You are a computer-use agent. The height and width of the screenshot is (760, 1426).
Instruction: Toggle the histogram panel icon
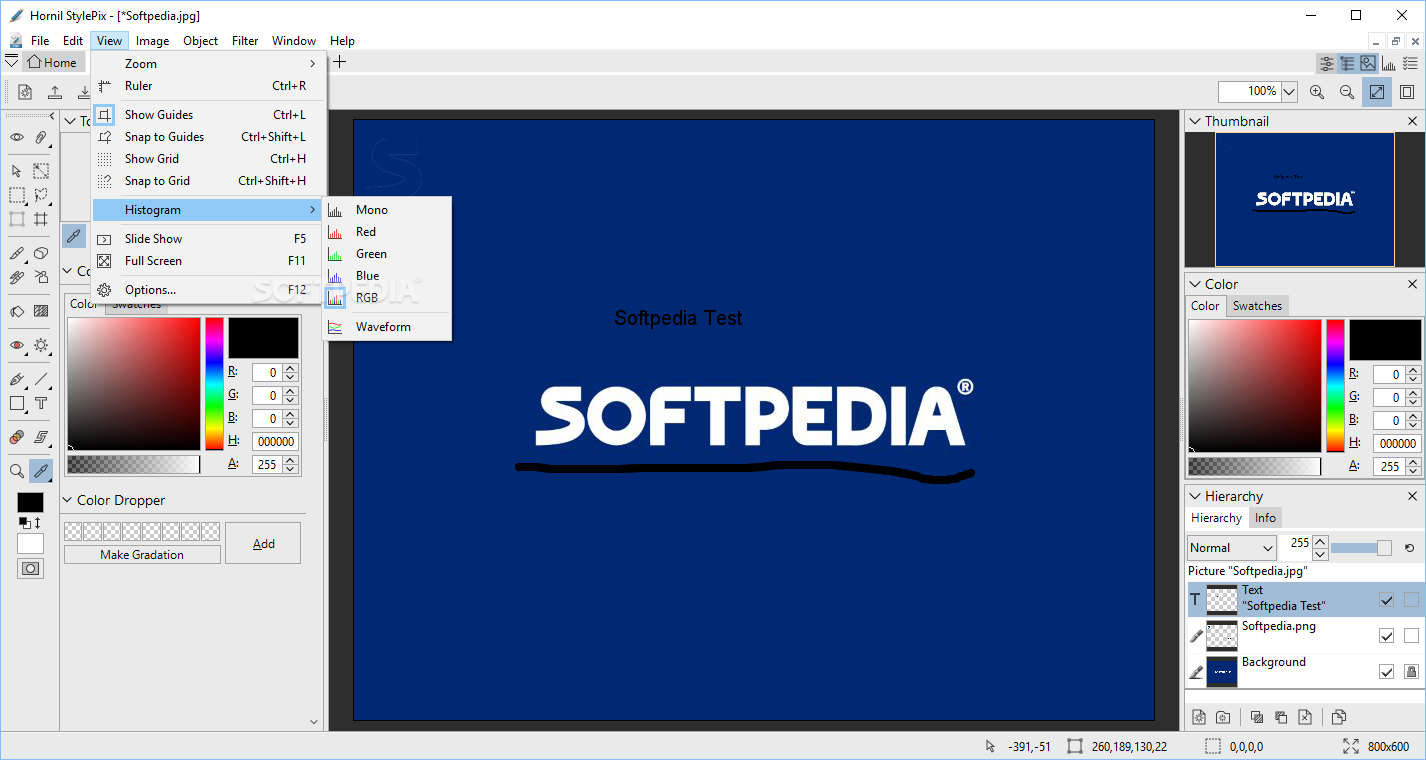[x=1388, y=63]
